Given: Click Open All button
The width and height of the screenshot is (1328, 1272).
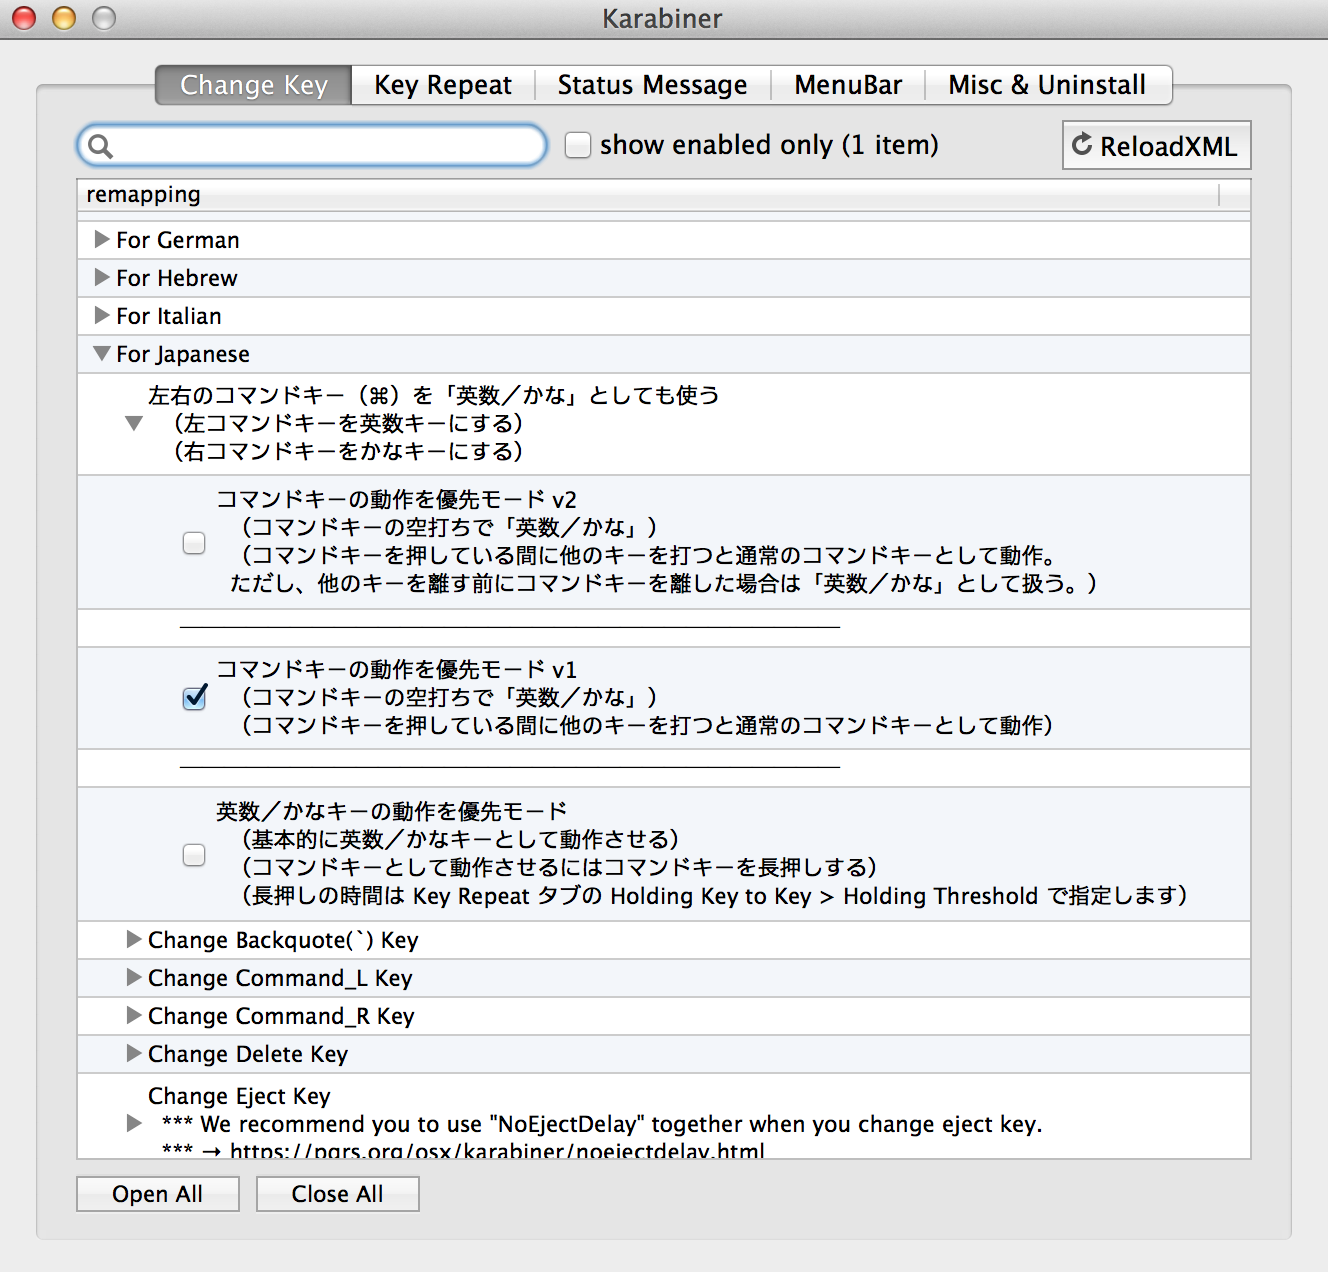Looking at the screenshot, I should pyautogui.click(x=158, y=1194).
